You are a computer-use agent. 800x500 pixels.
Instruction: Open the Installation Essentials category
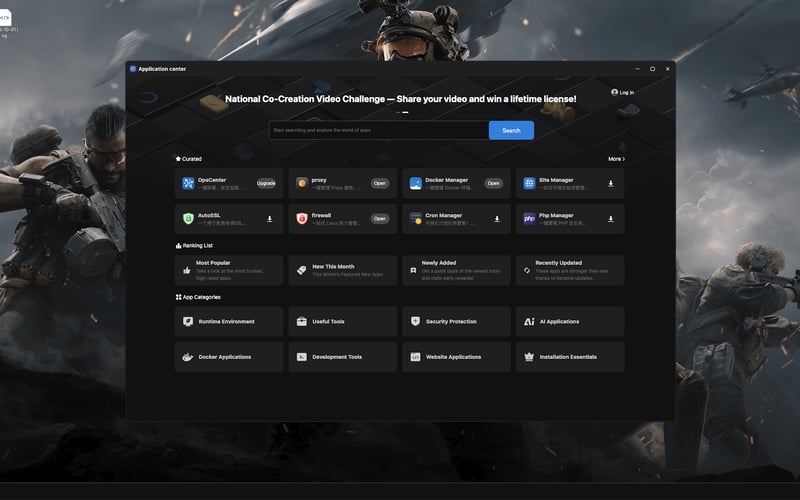[x=570, y=357]
